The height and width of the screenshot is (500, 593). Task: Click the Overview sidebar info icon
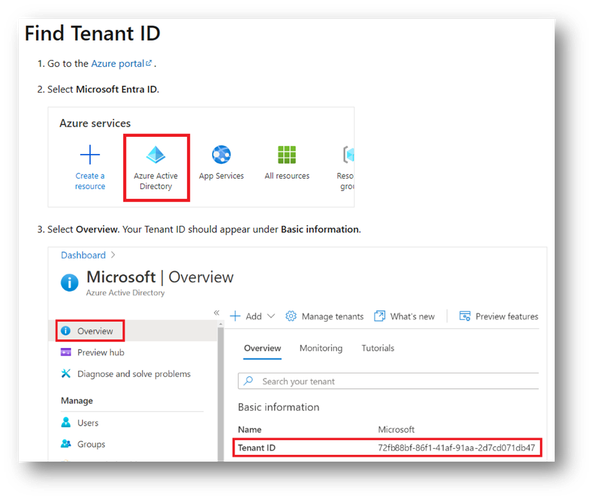pos(66,331)
